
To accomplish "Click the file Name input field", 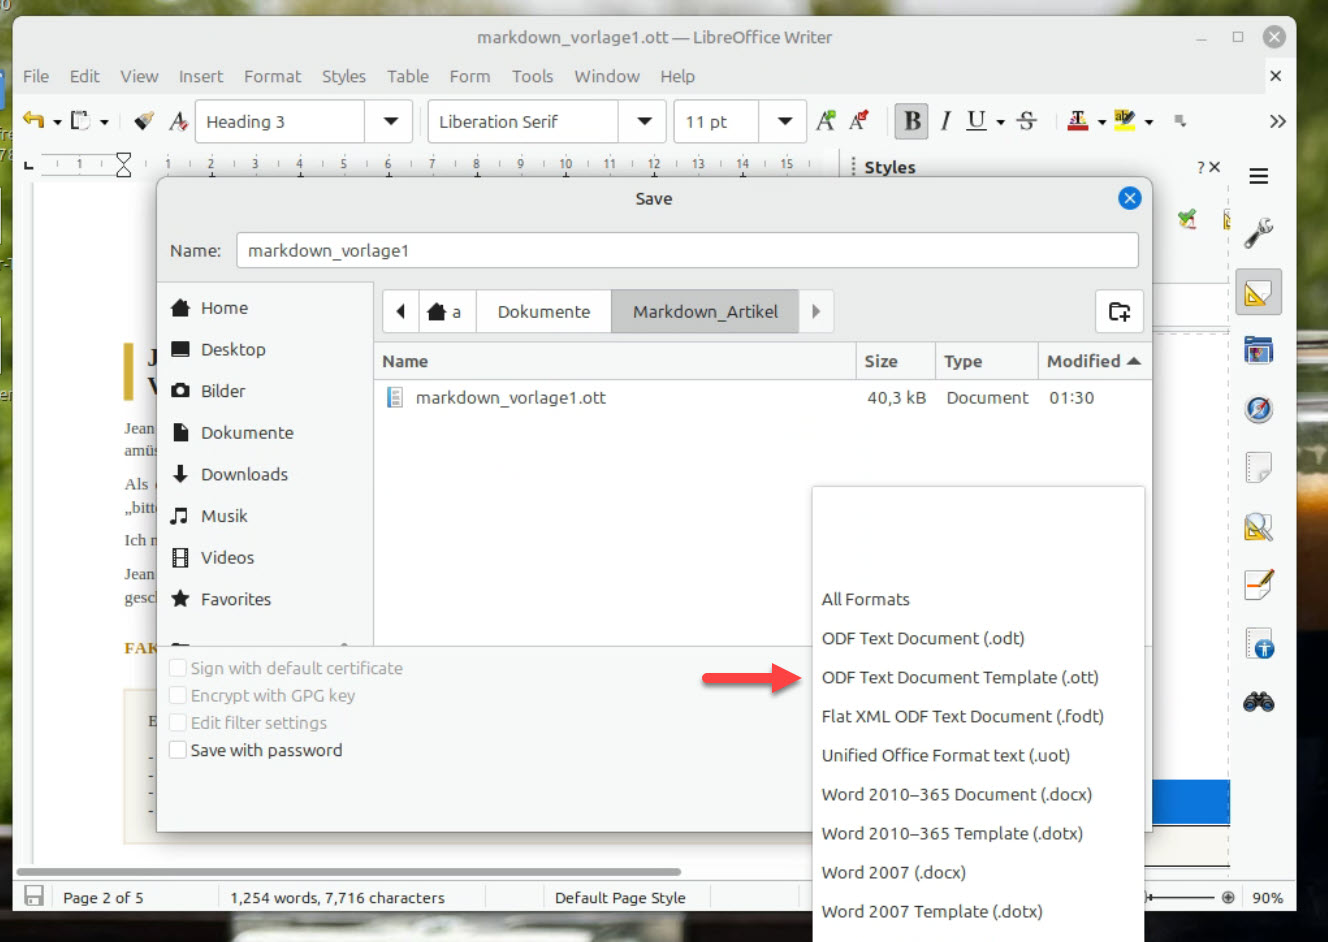I will tap(686, 250).
